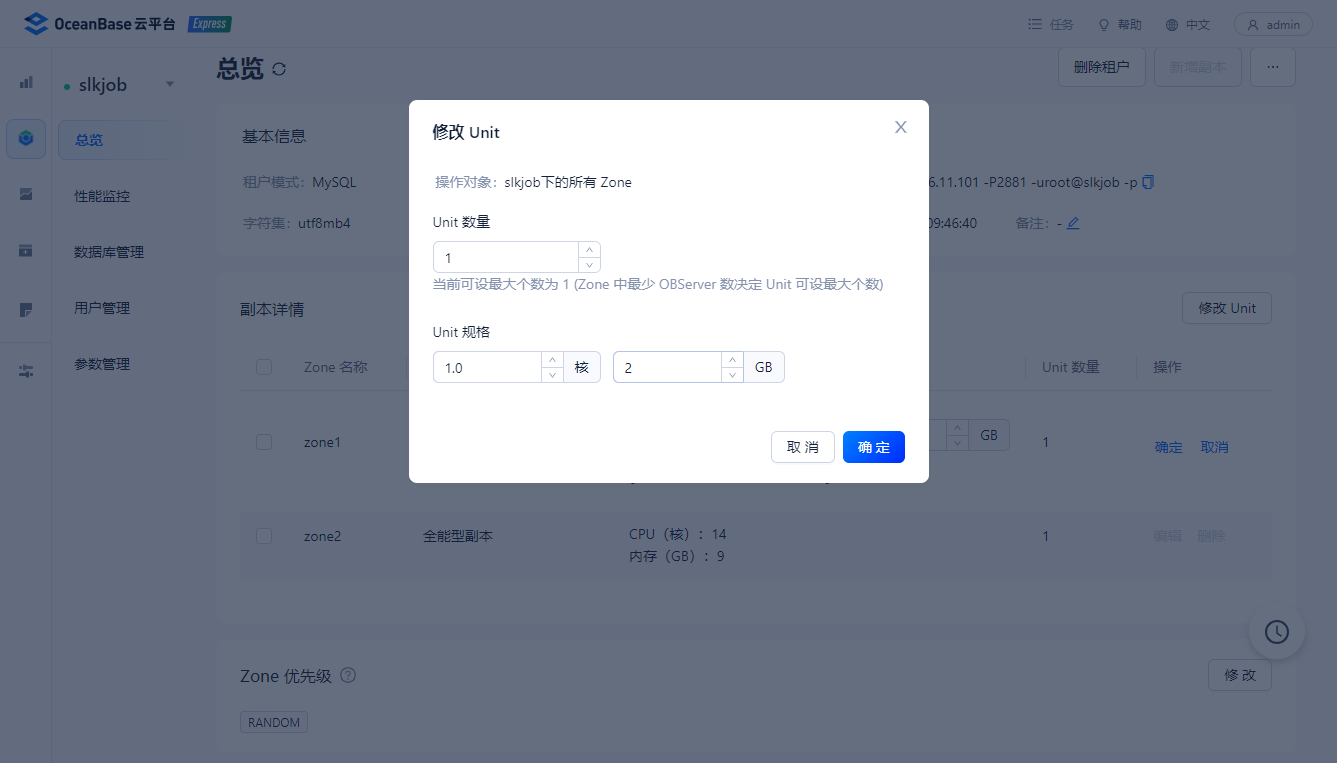The image size is (1337, 763).
Task: Toggle the select-all Zone checkbox
Action: [x=264, y=367]
